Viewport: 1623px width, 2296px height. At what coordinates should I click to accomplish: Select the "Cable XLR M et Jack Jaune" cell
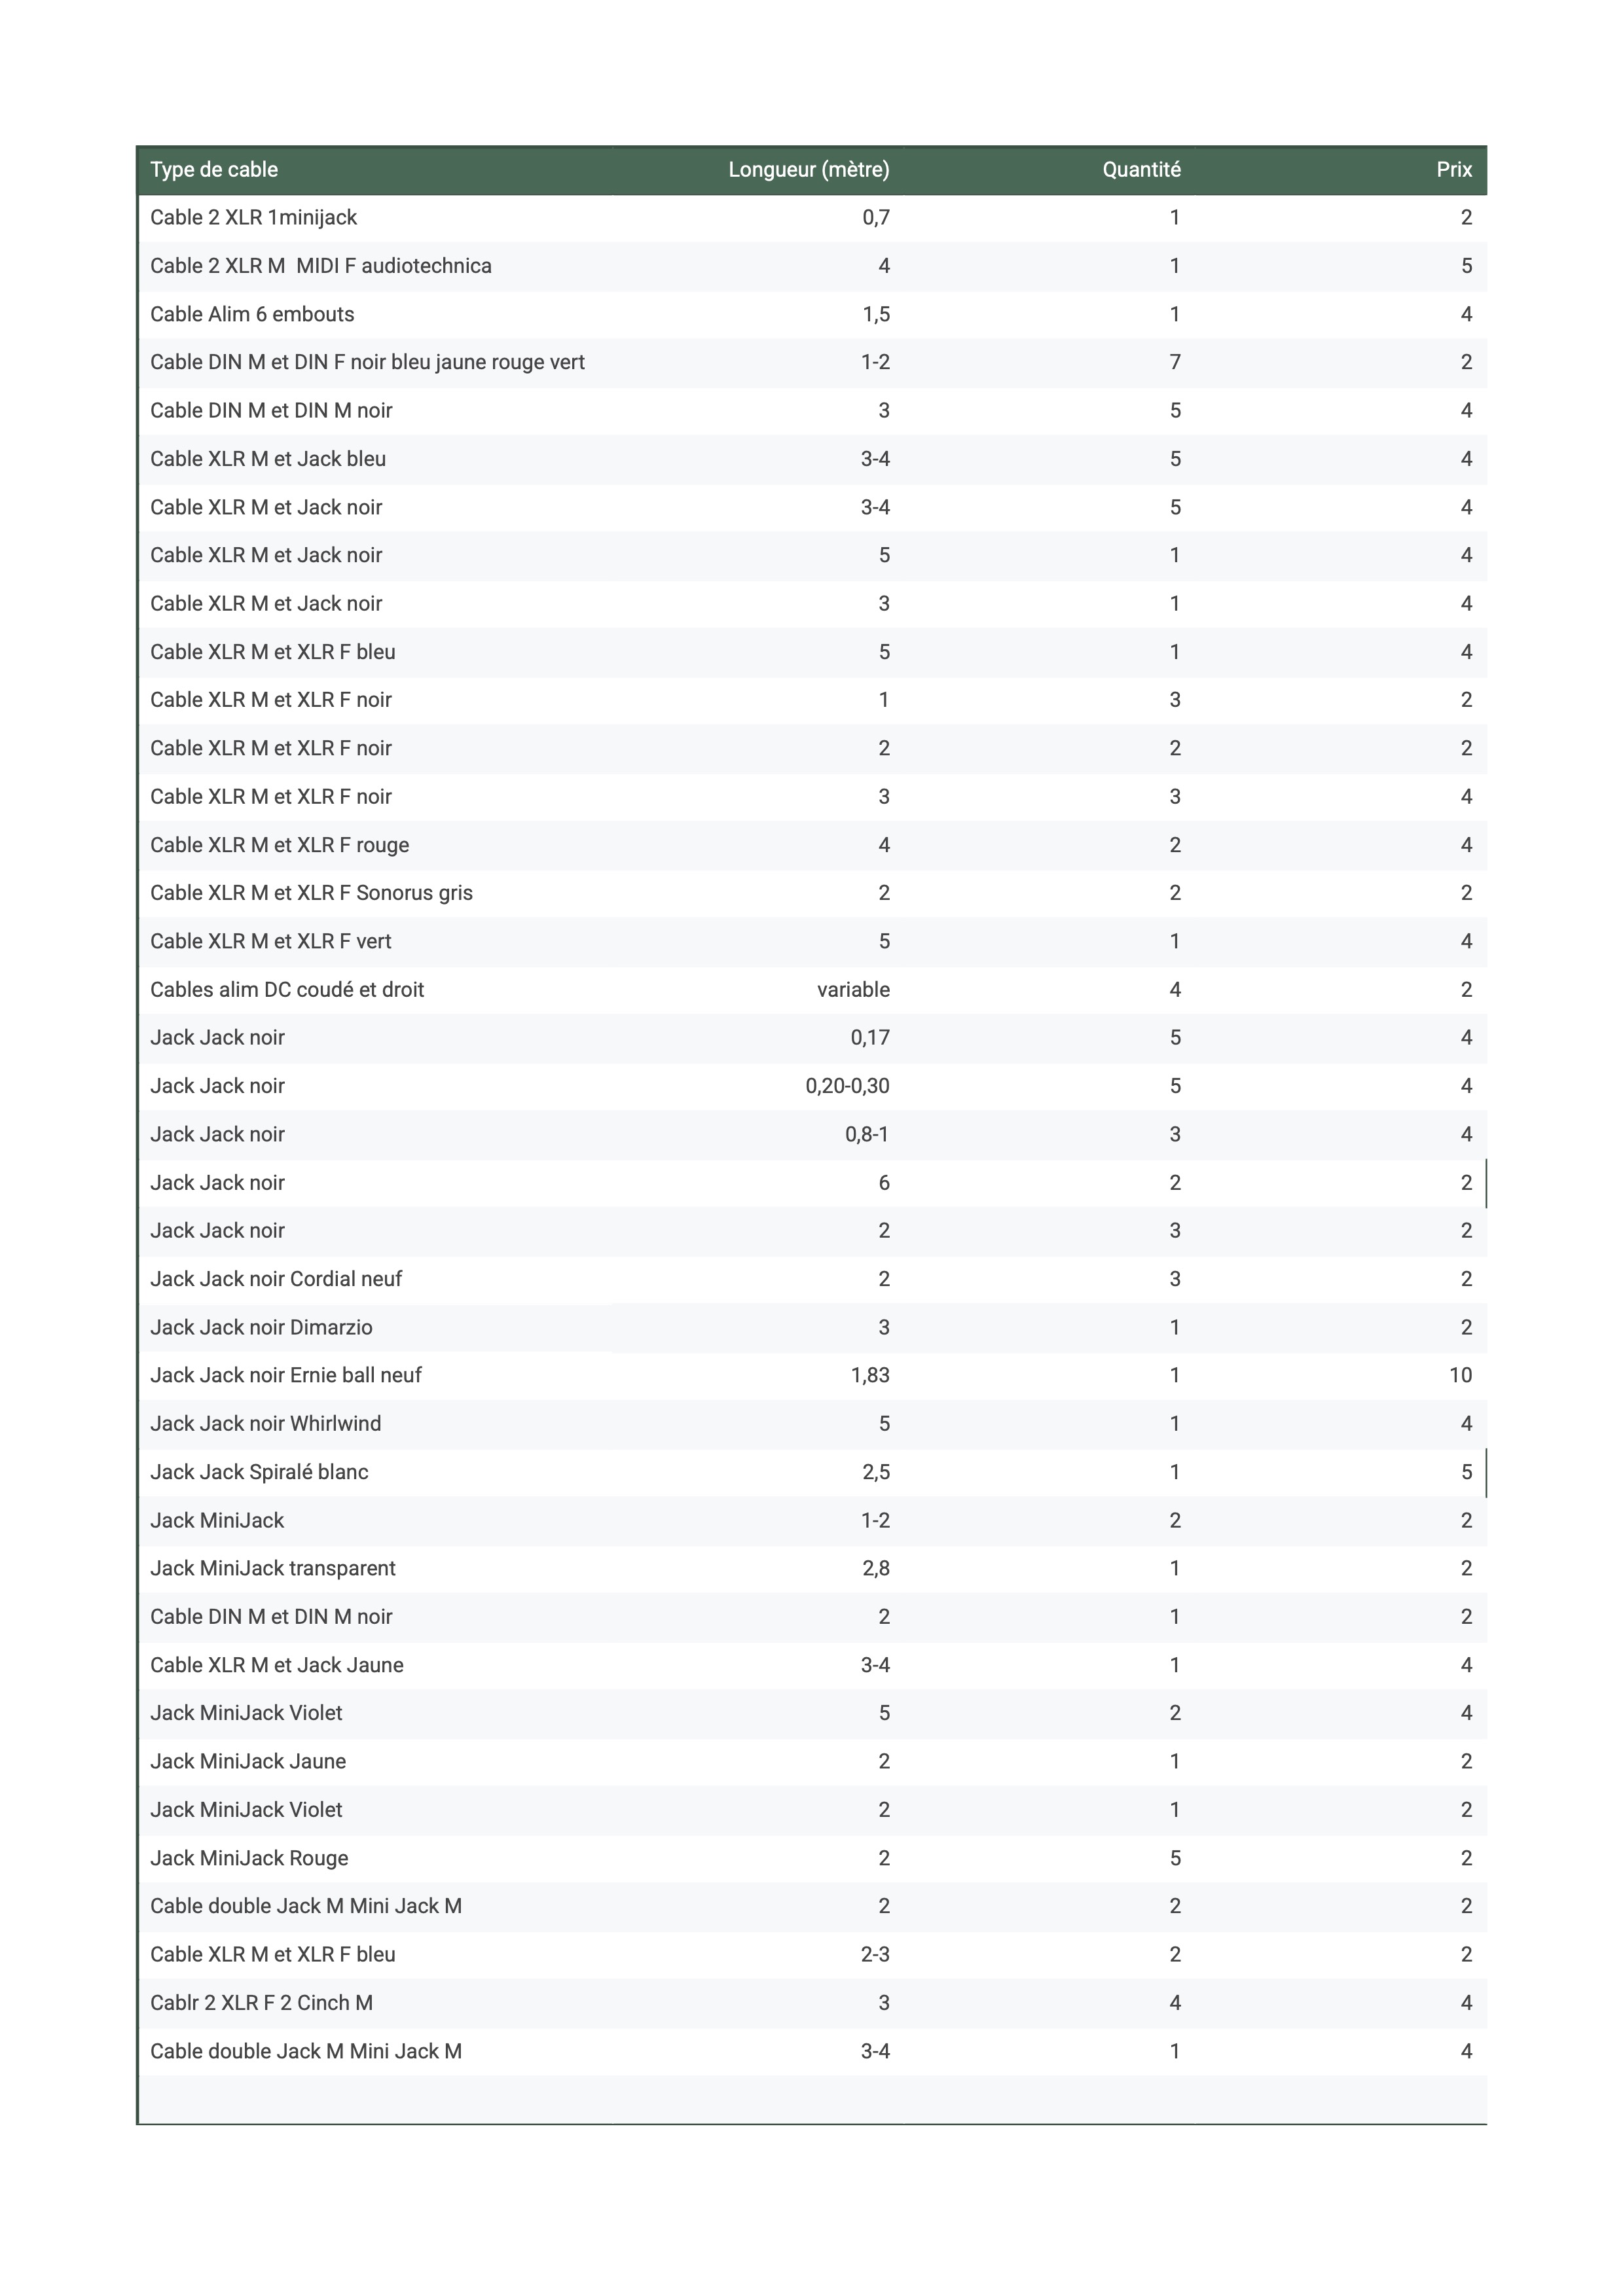[x=276, y=1665]
